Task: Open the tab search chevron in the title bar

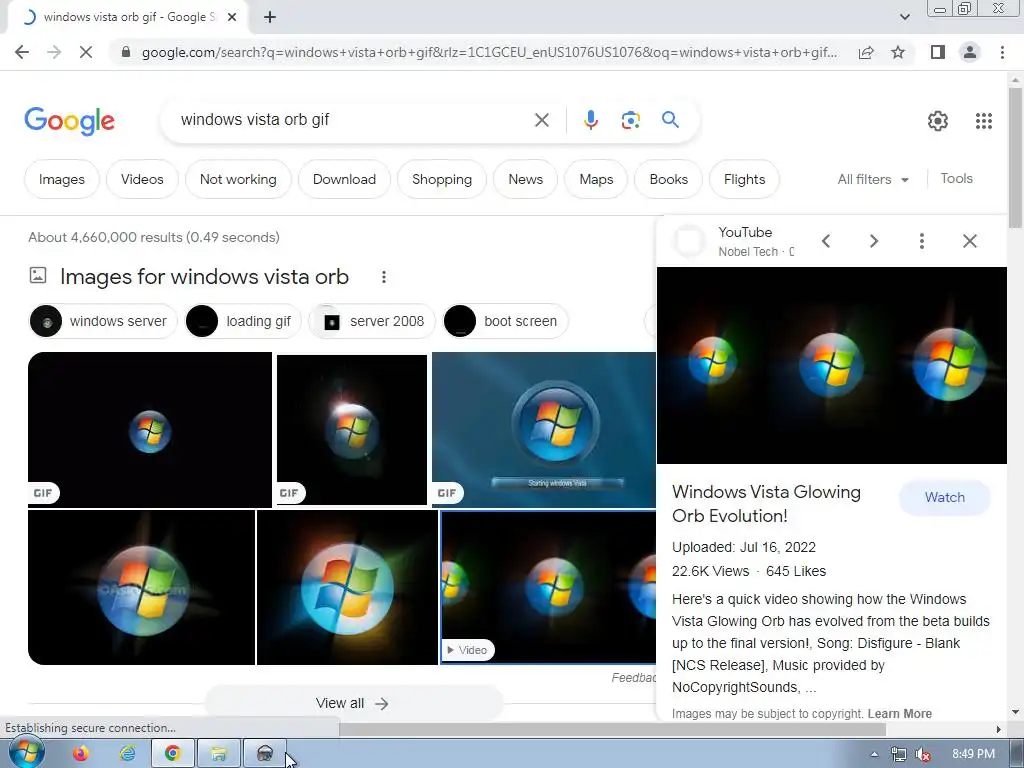Action: (904, 17)
